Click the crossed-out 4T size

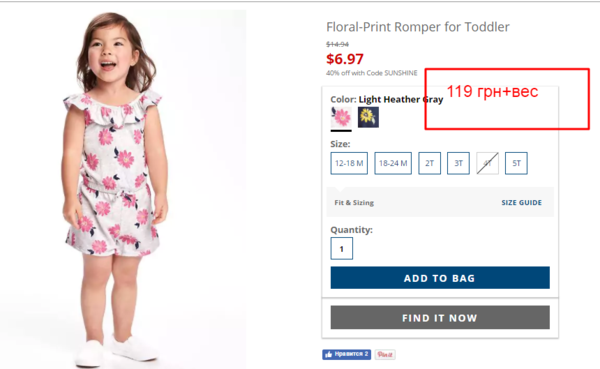pyautogui.click(x=488, y=163)
